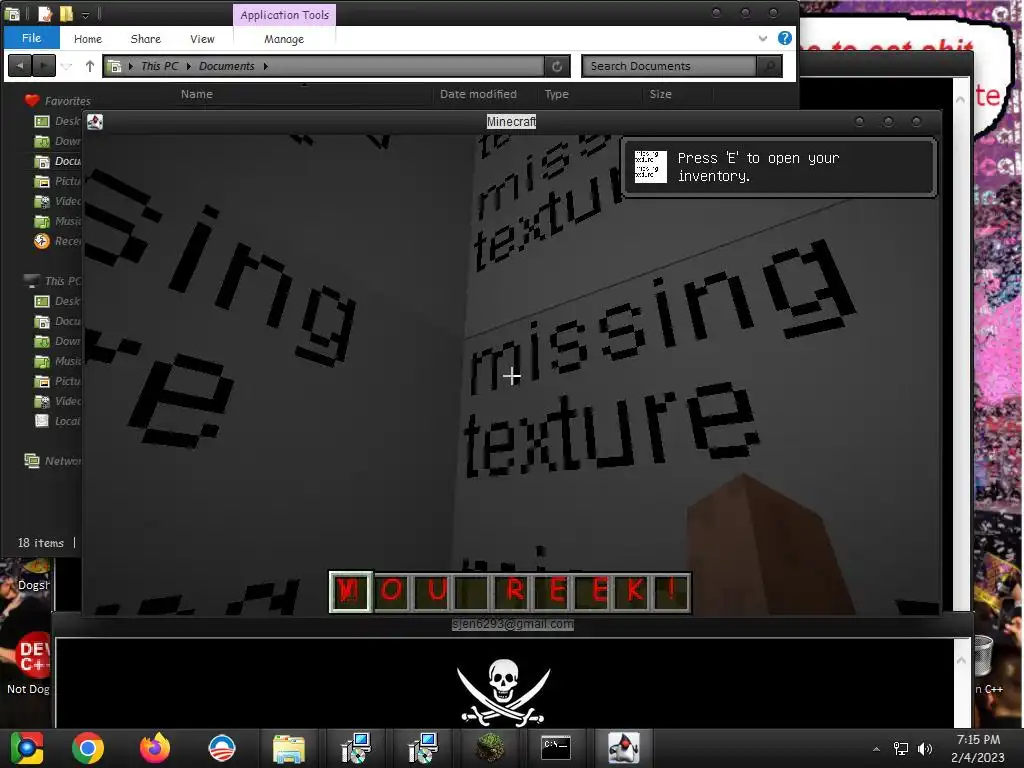
Task: Expand the Explorer ribbon with the chevron
Action: point(762,39)
